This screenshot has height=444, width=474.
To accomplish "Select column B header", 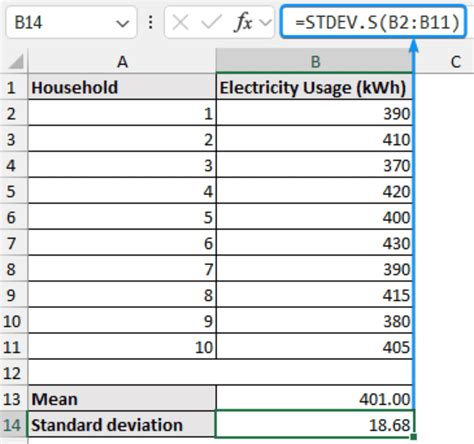I will [315, 61].
